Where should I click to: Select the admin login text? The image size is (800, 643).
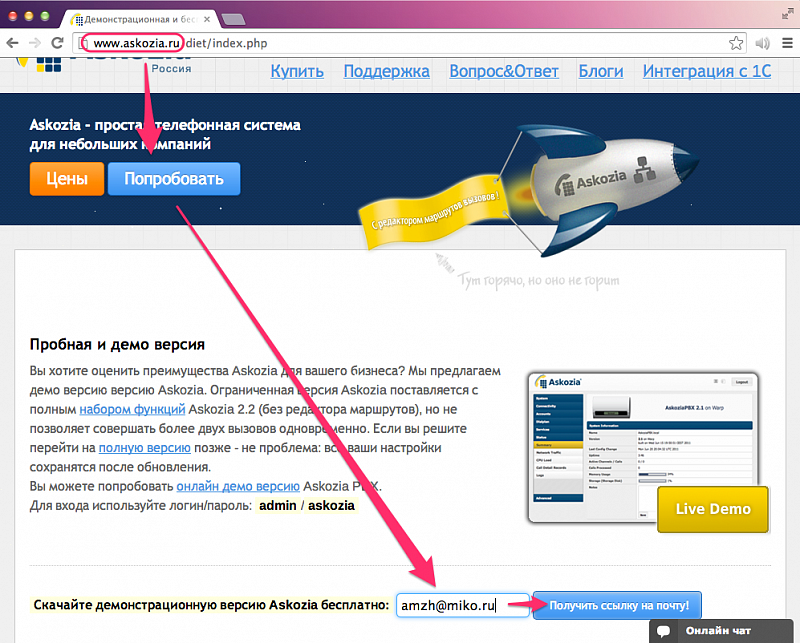click(278, 506)
